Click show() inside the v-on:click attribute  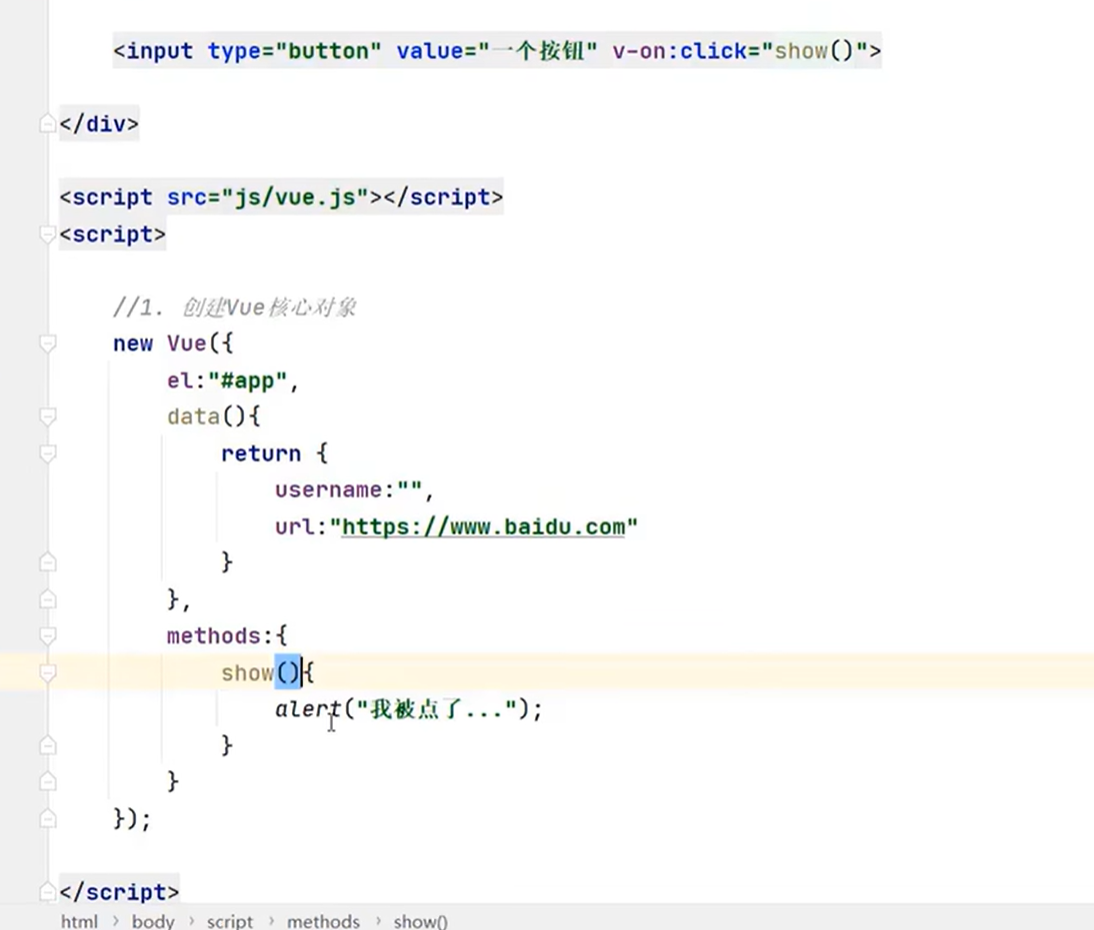click(814, 51)
